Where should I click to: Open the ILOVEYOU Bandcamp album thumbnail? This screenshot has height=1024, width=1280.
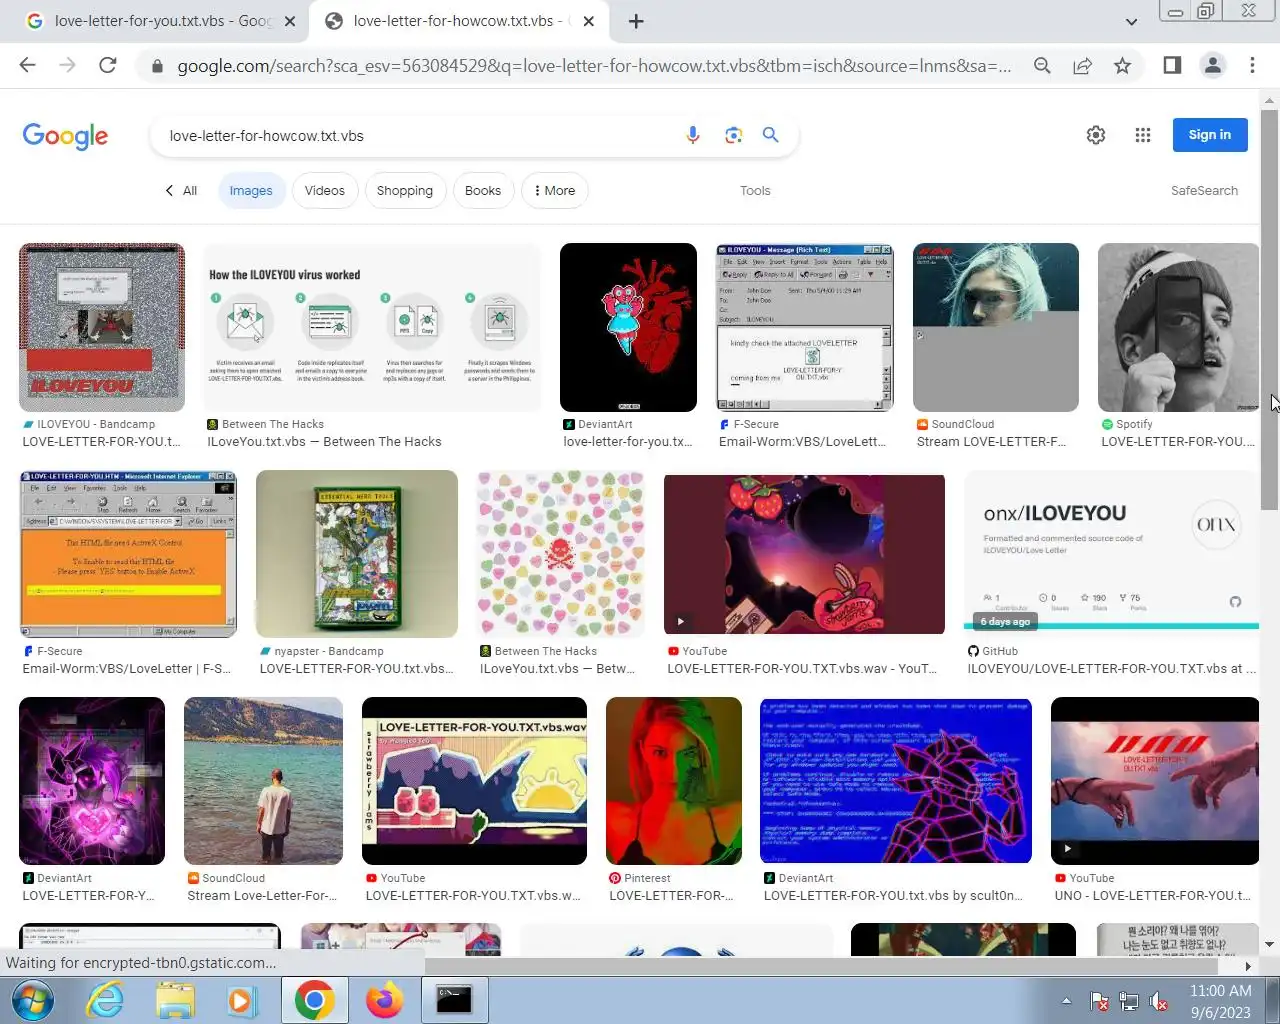pos(102,327)
